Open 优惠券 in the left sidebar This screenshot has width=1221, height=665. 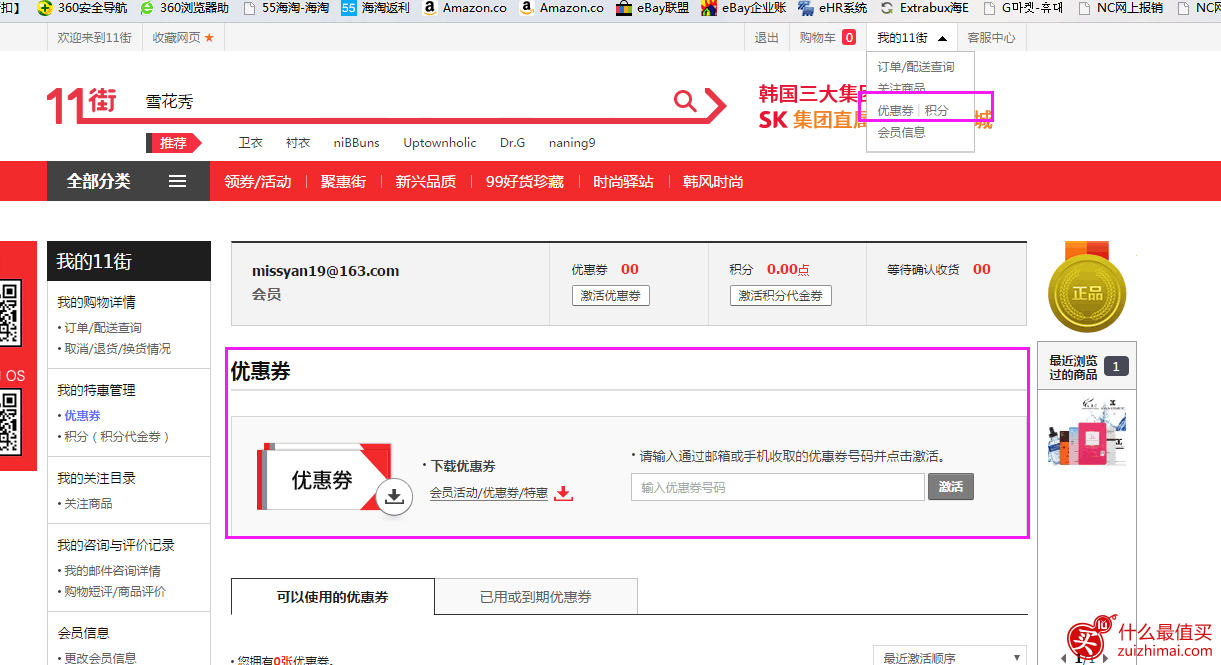click(82, 416)
